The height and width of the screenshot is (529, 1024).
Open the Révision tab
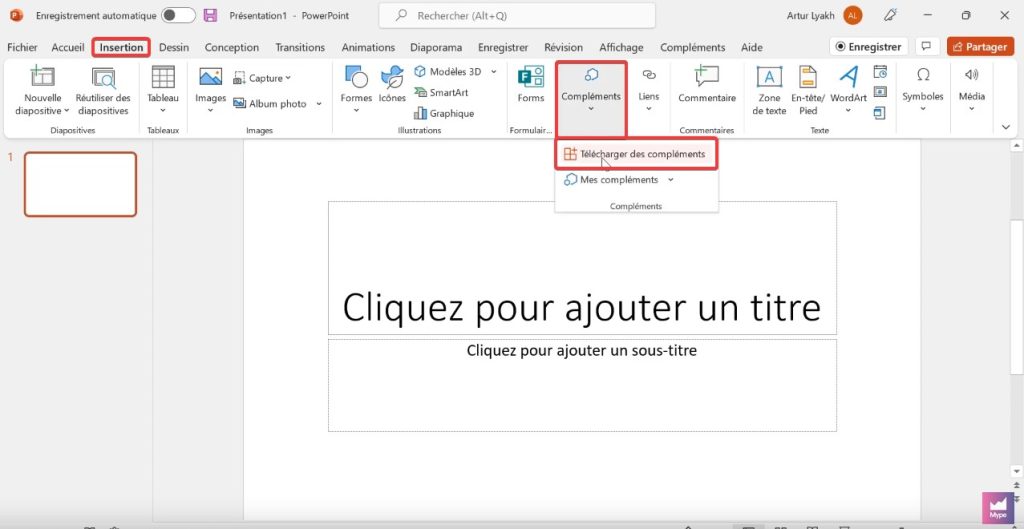click(x=564, y=47)
